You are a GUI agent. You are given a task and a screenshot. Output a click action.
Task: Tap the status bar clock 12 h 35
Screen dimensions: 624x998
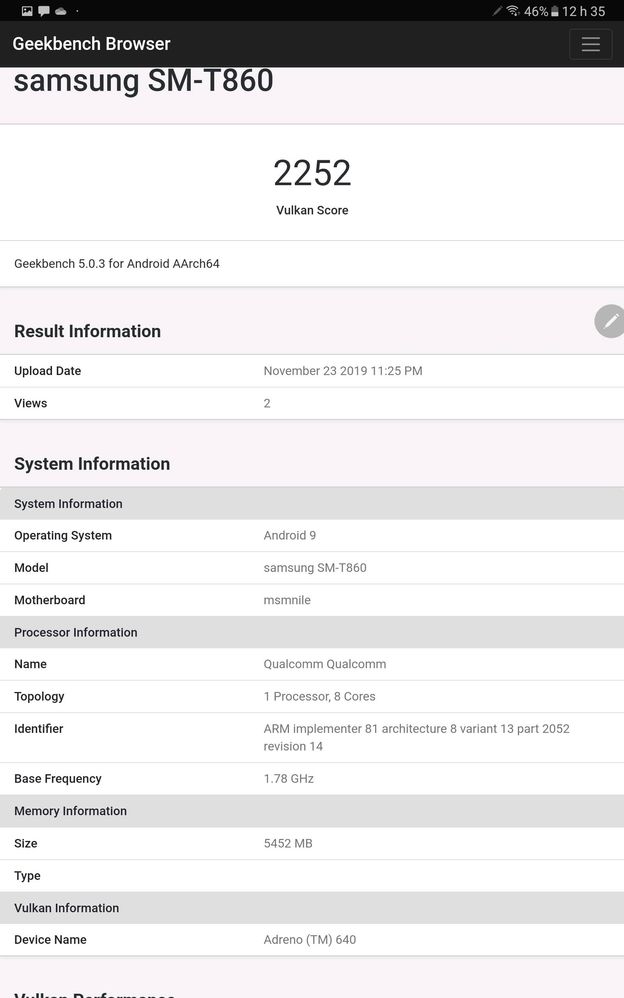(583, 11)
